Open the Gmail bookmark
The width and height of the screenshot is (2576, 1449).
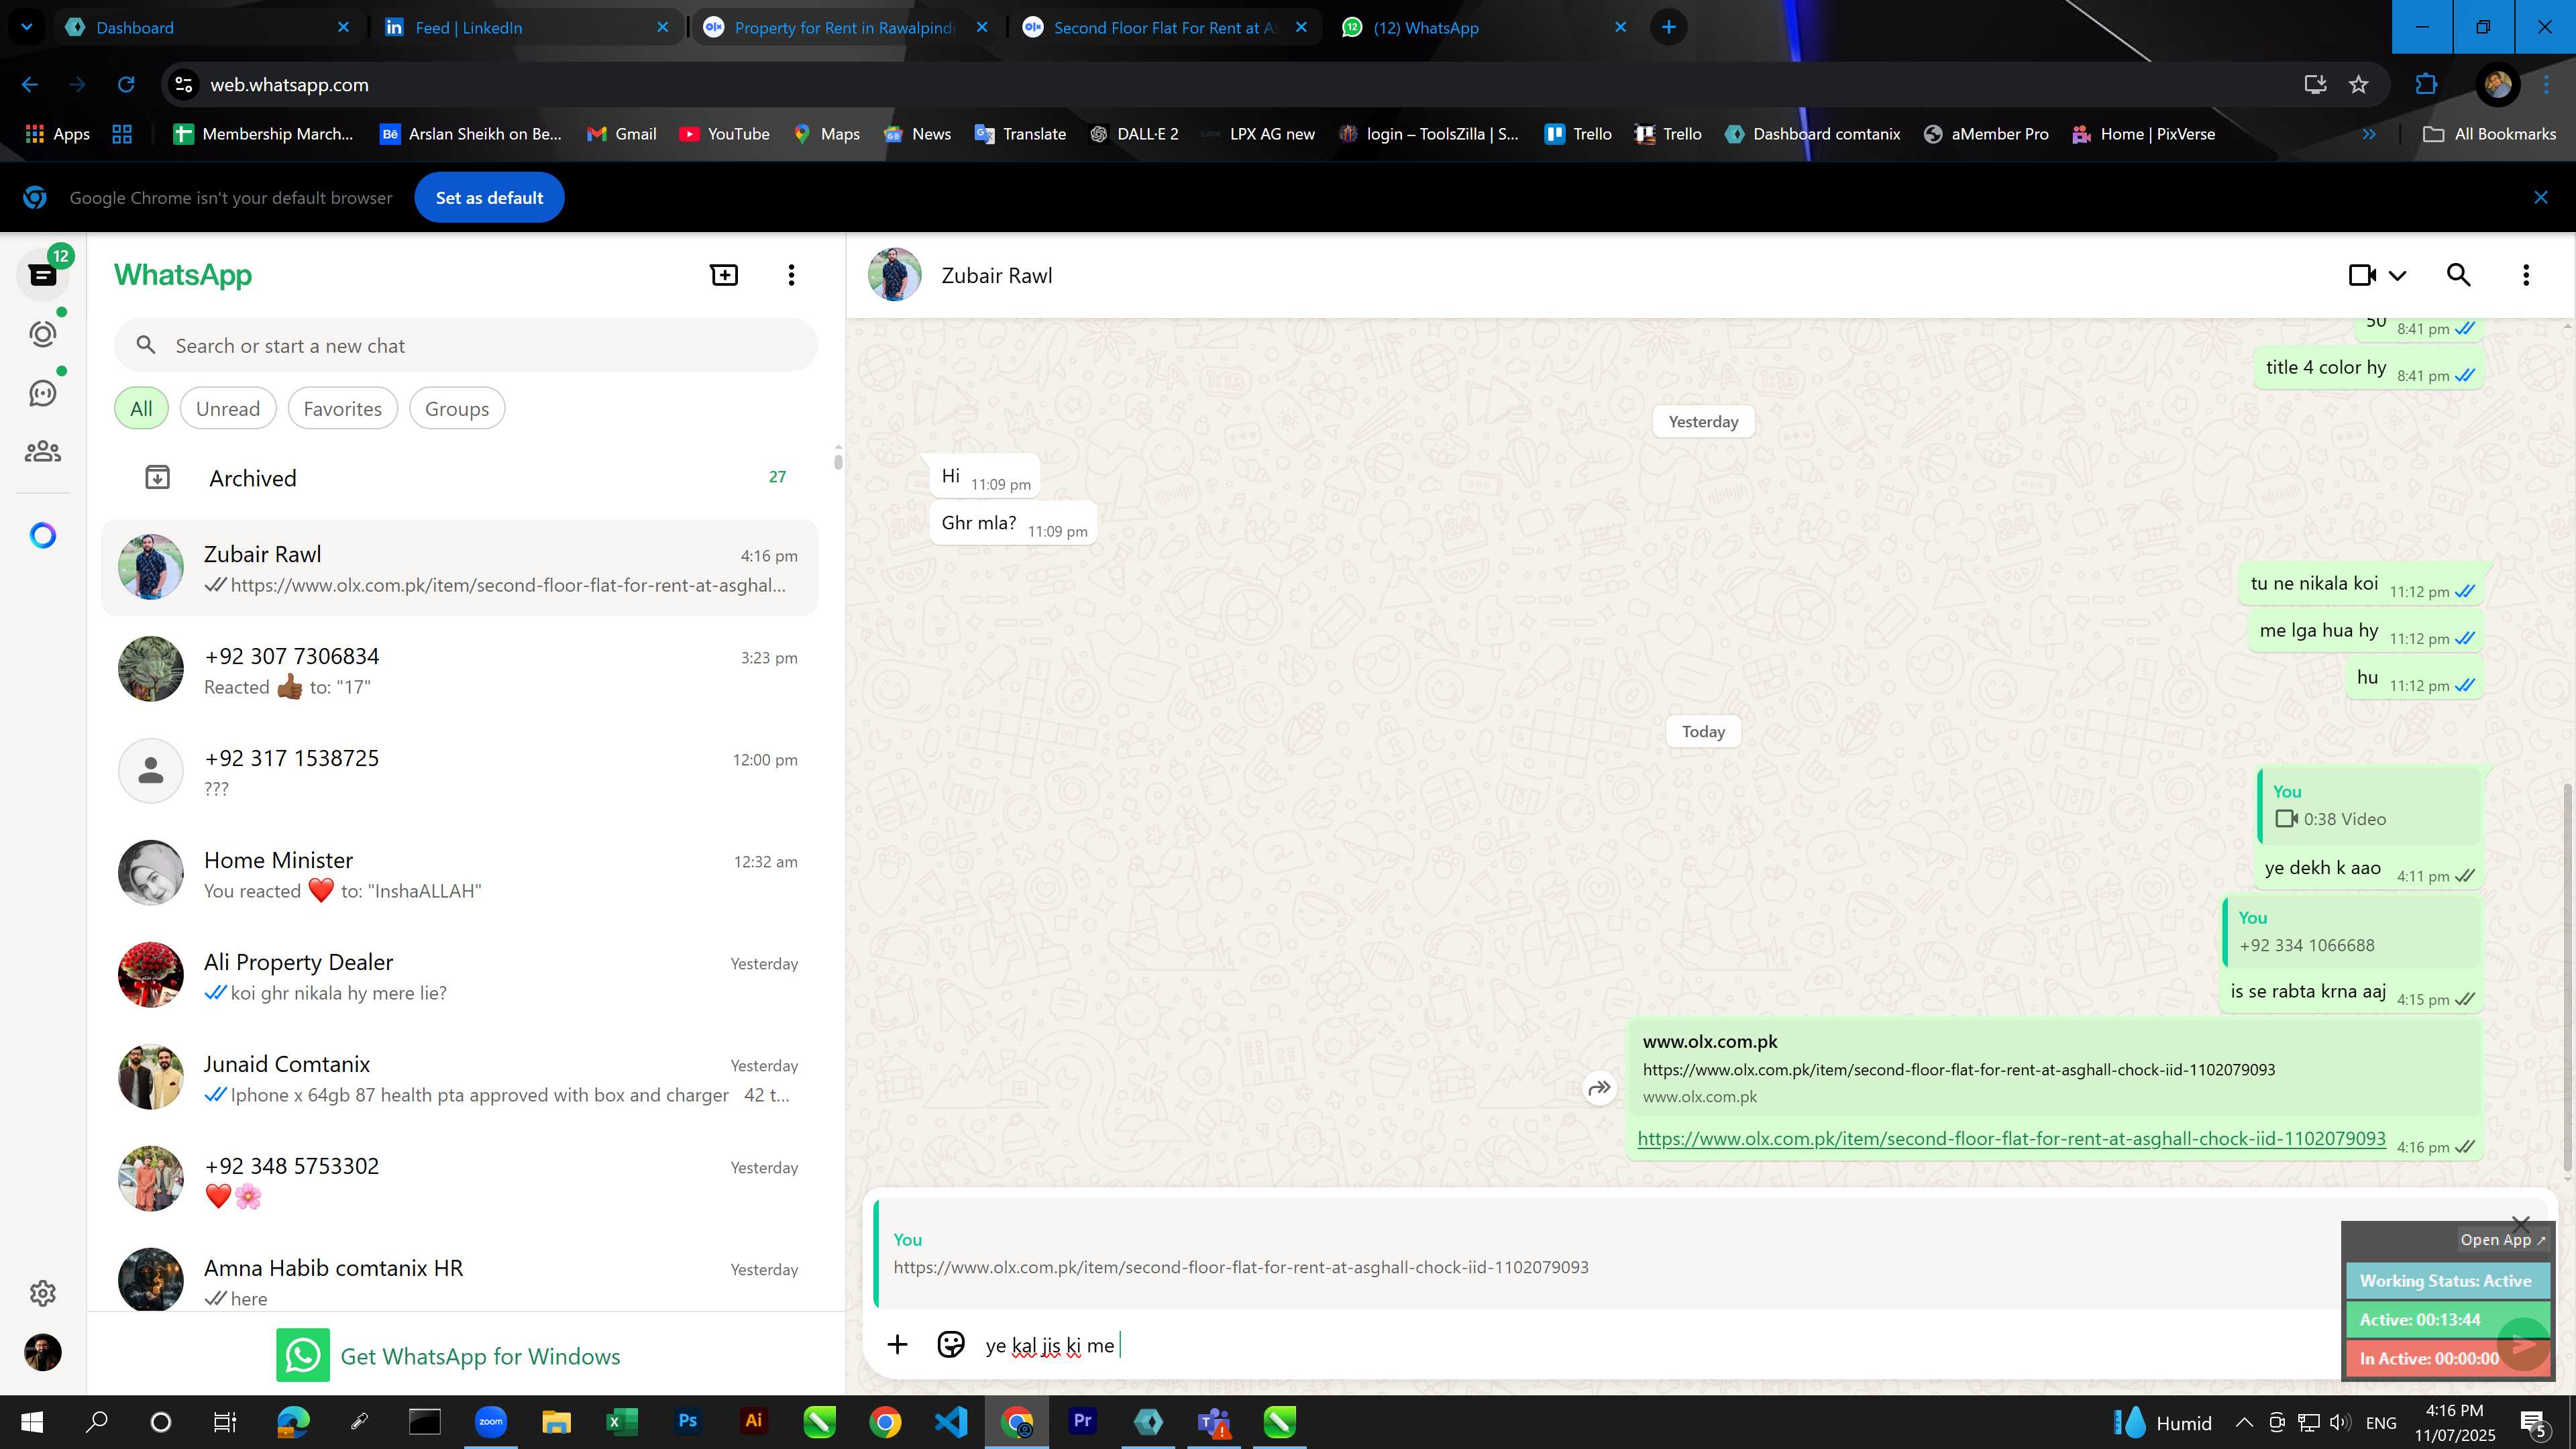click(x=621, y=134)
